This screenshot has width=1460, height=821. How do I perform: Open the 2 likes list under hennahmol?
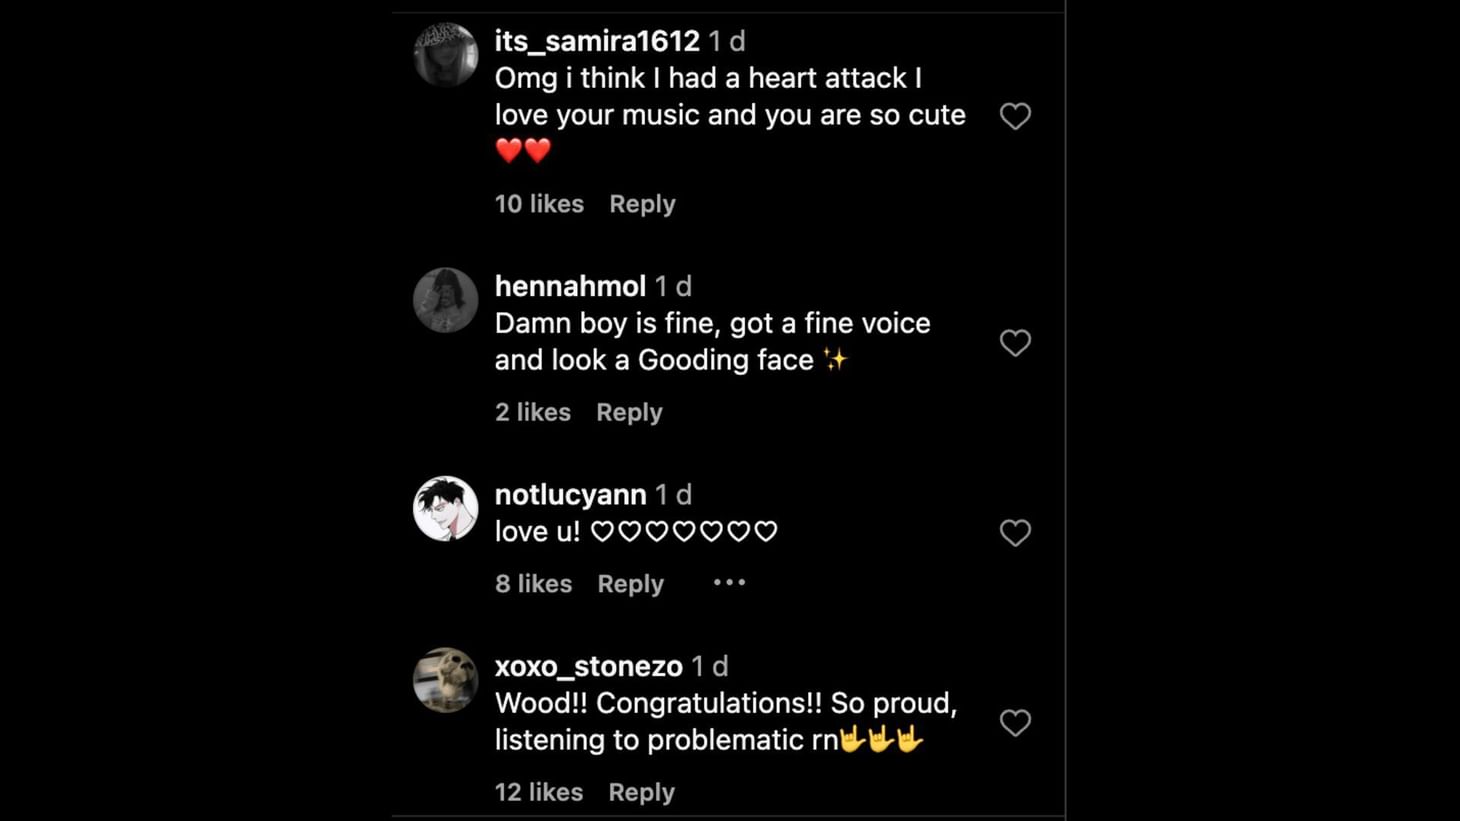pyautogui.click(x=532, y=412)
